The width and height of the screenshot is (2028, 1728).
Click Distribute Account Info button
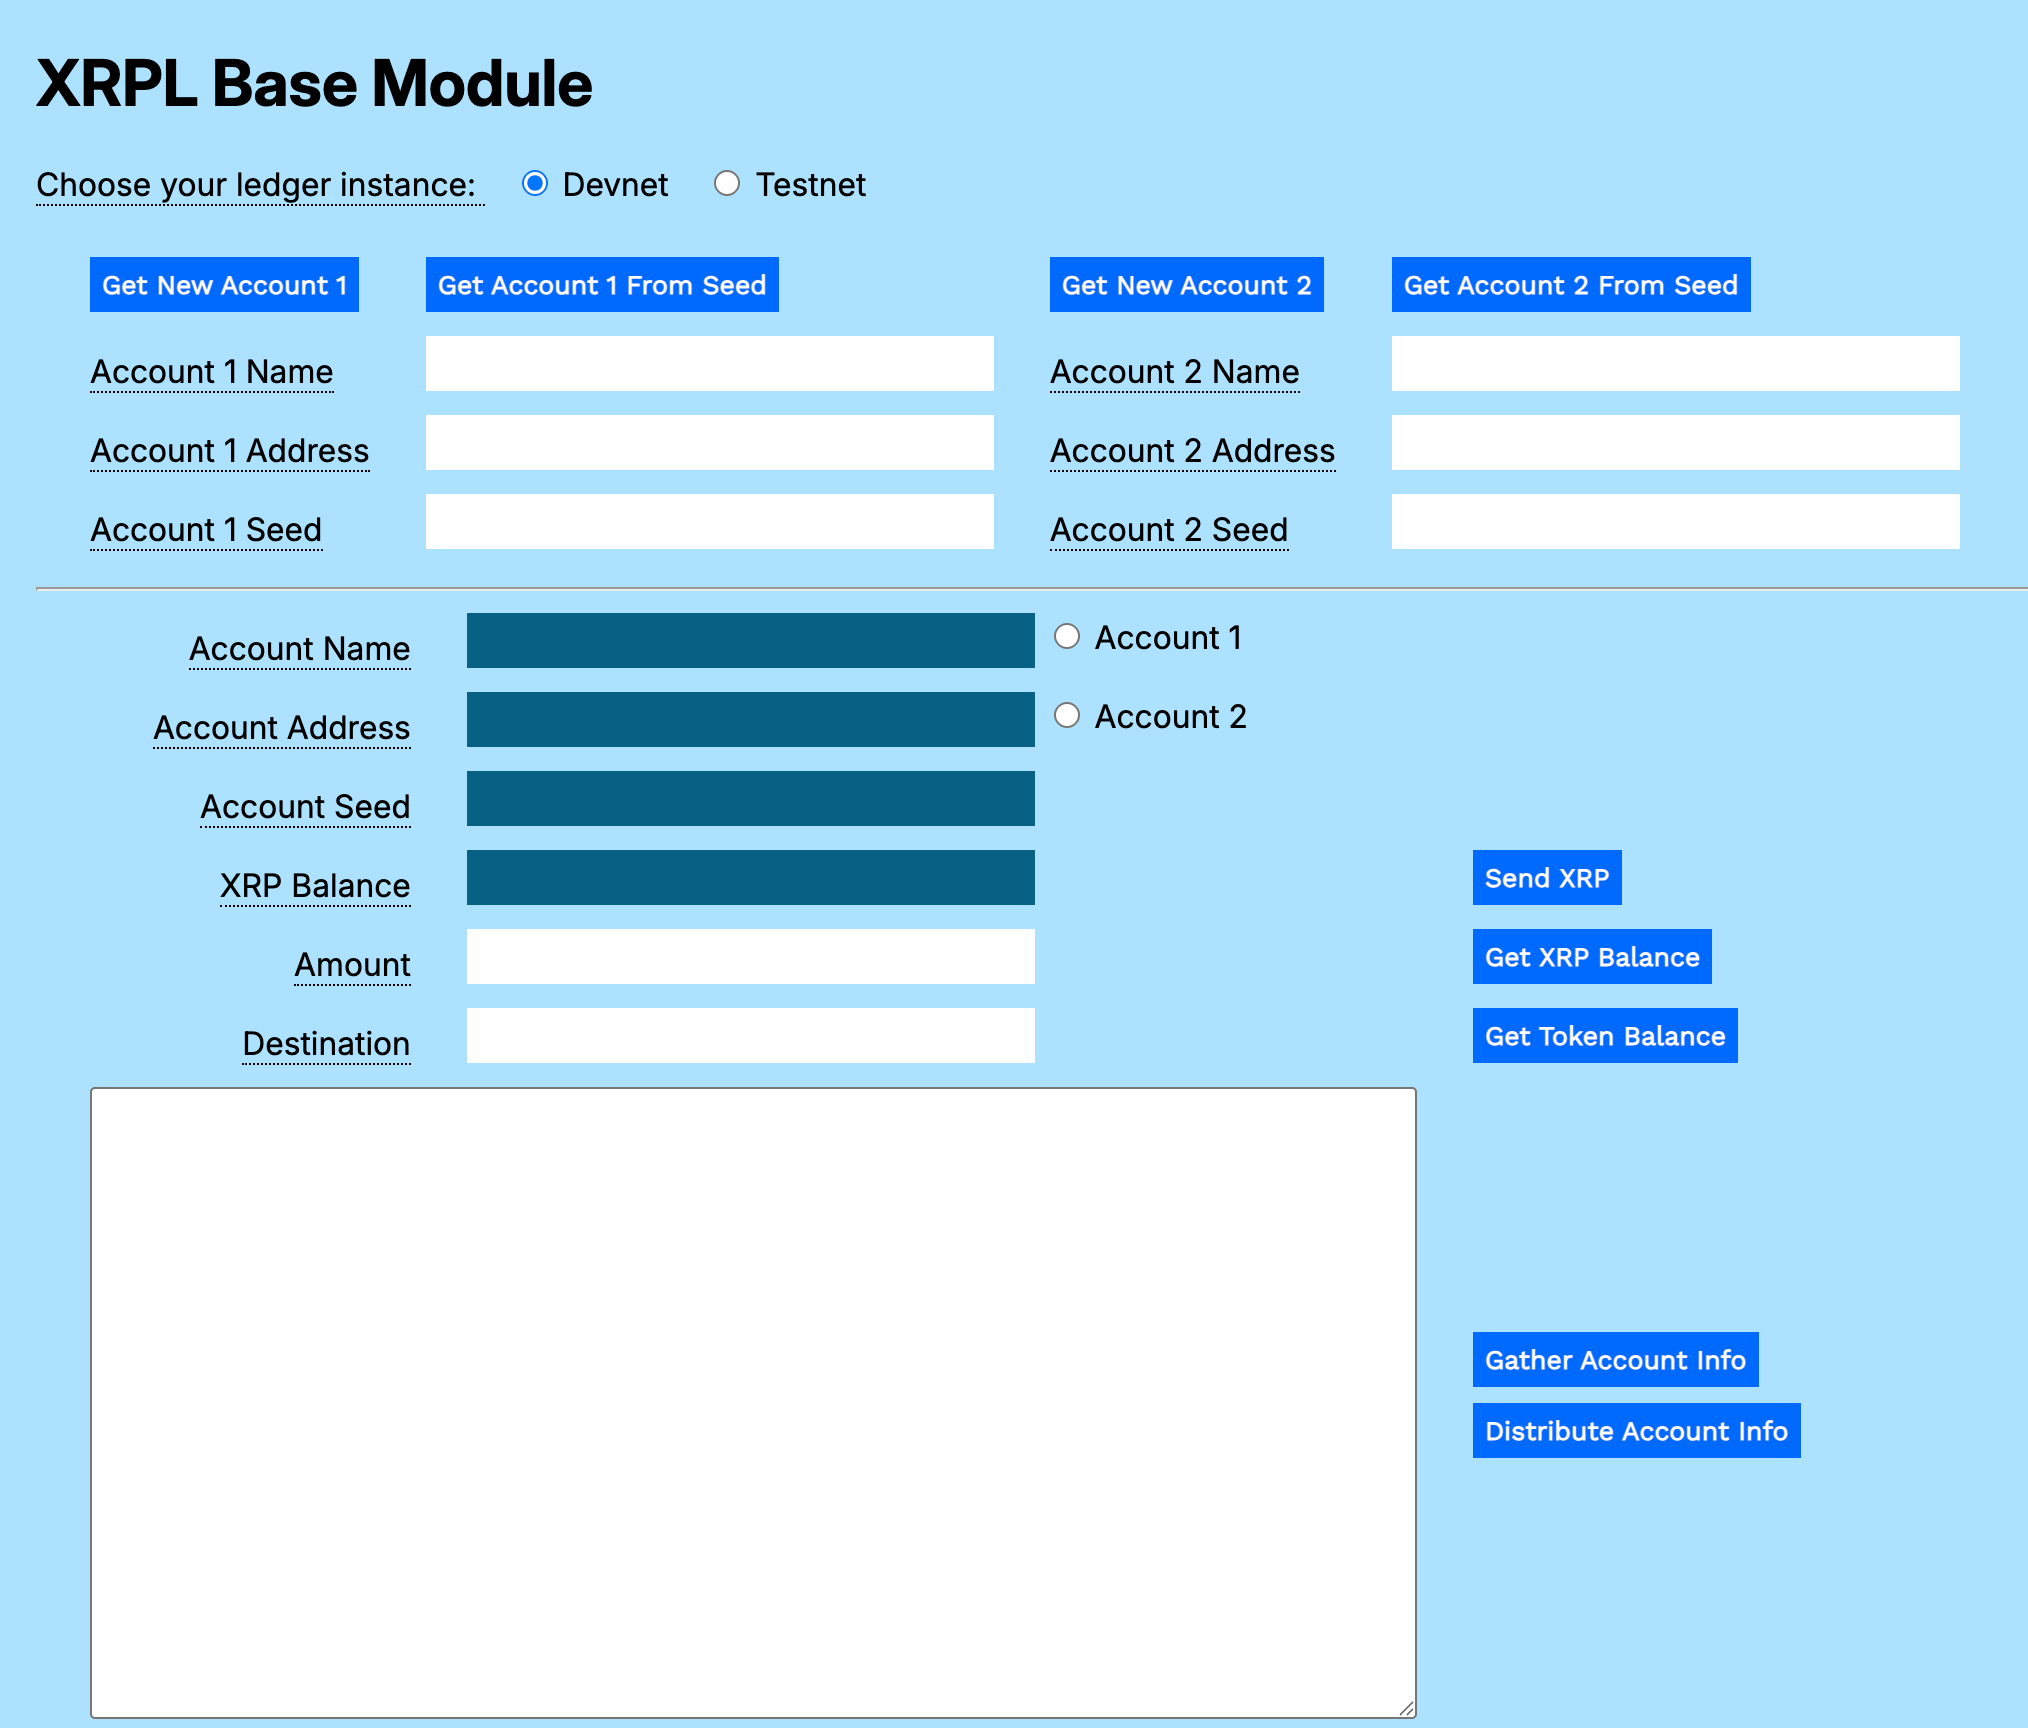click(1635, 1431)
